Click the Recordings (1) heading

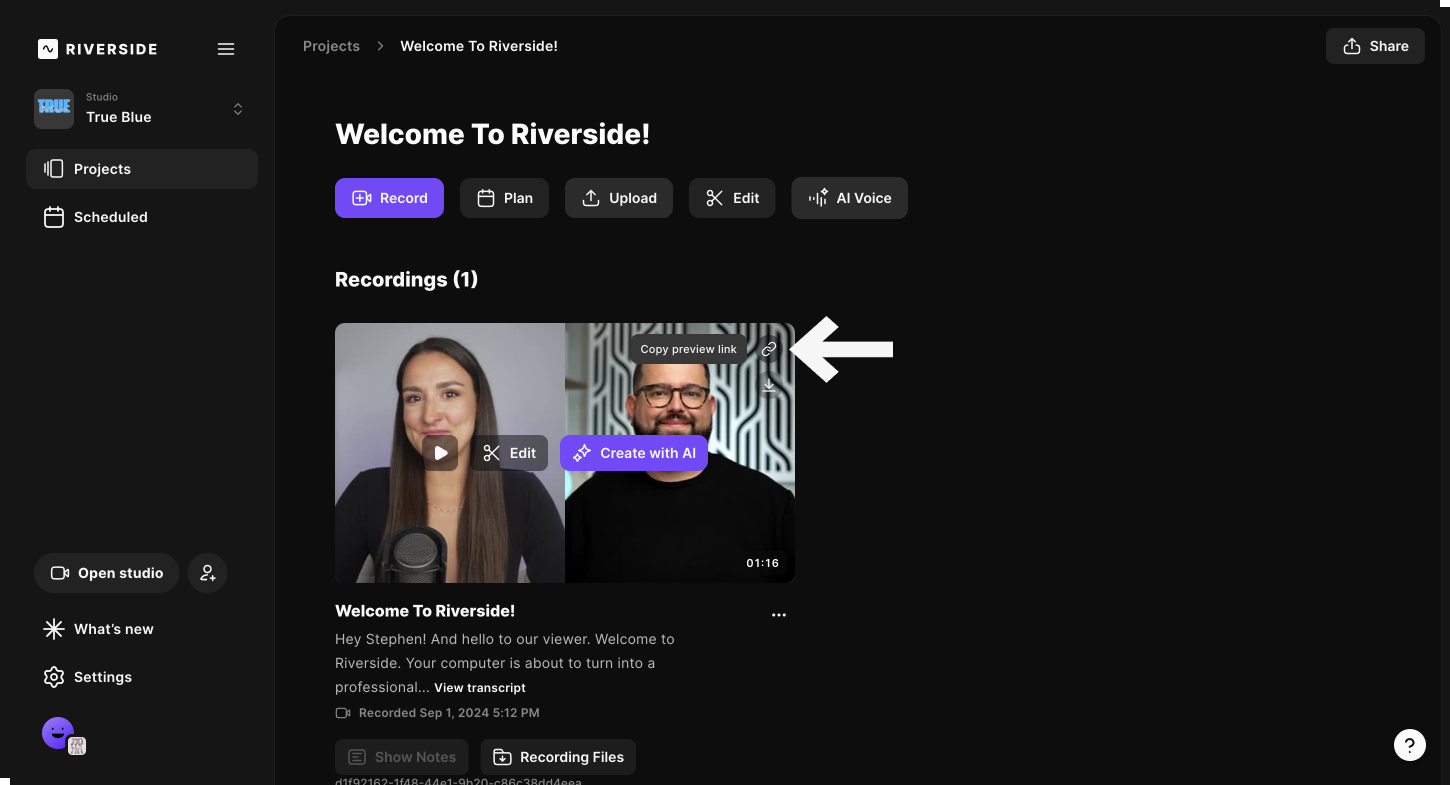407,280
